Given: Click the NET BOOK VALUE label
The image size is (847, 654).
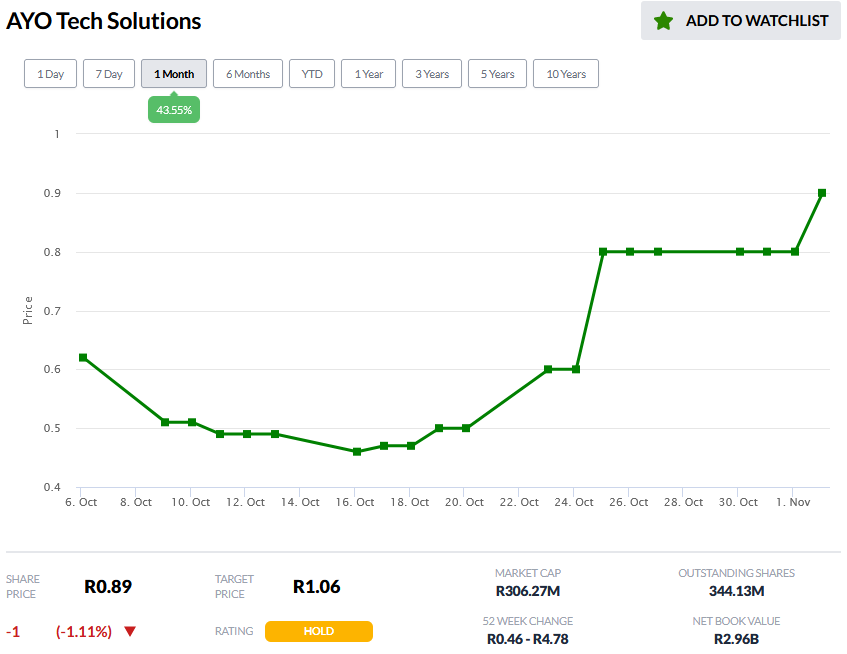Looking at the screenshot, I should point(736,621).
